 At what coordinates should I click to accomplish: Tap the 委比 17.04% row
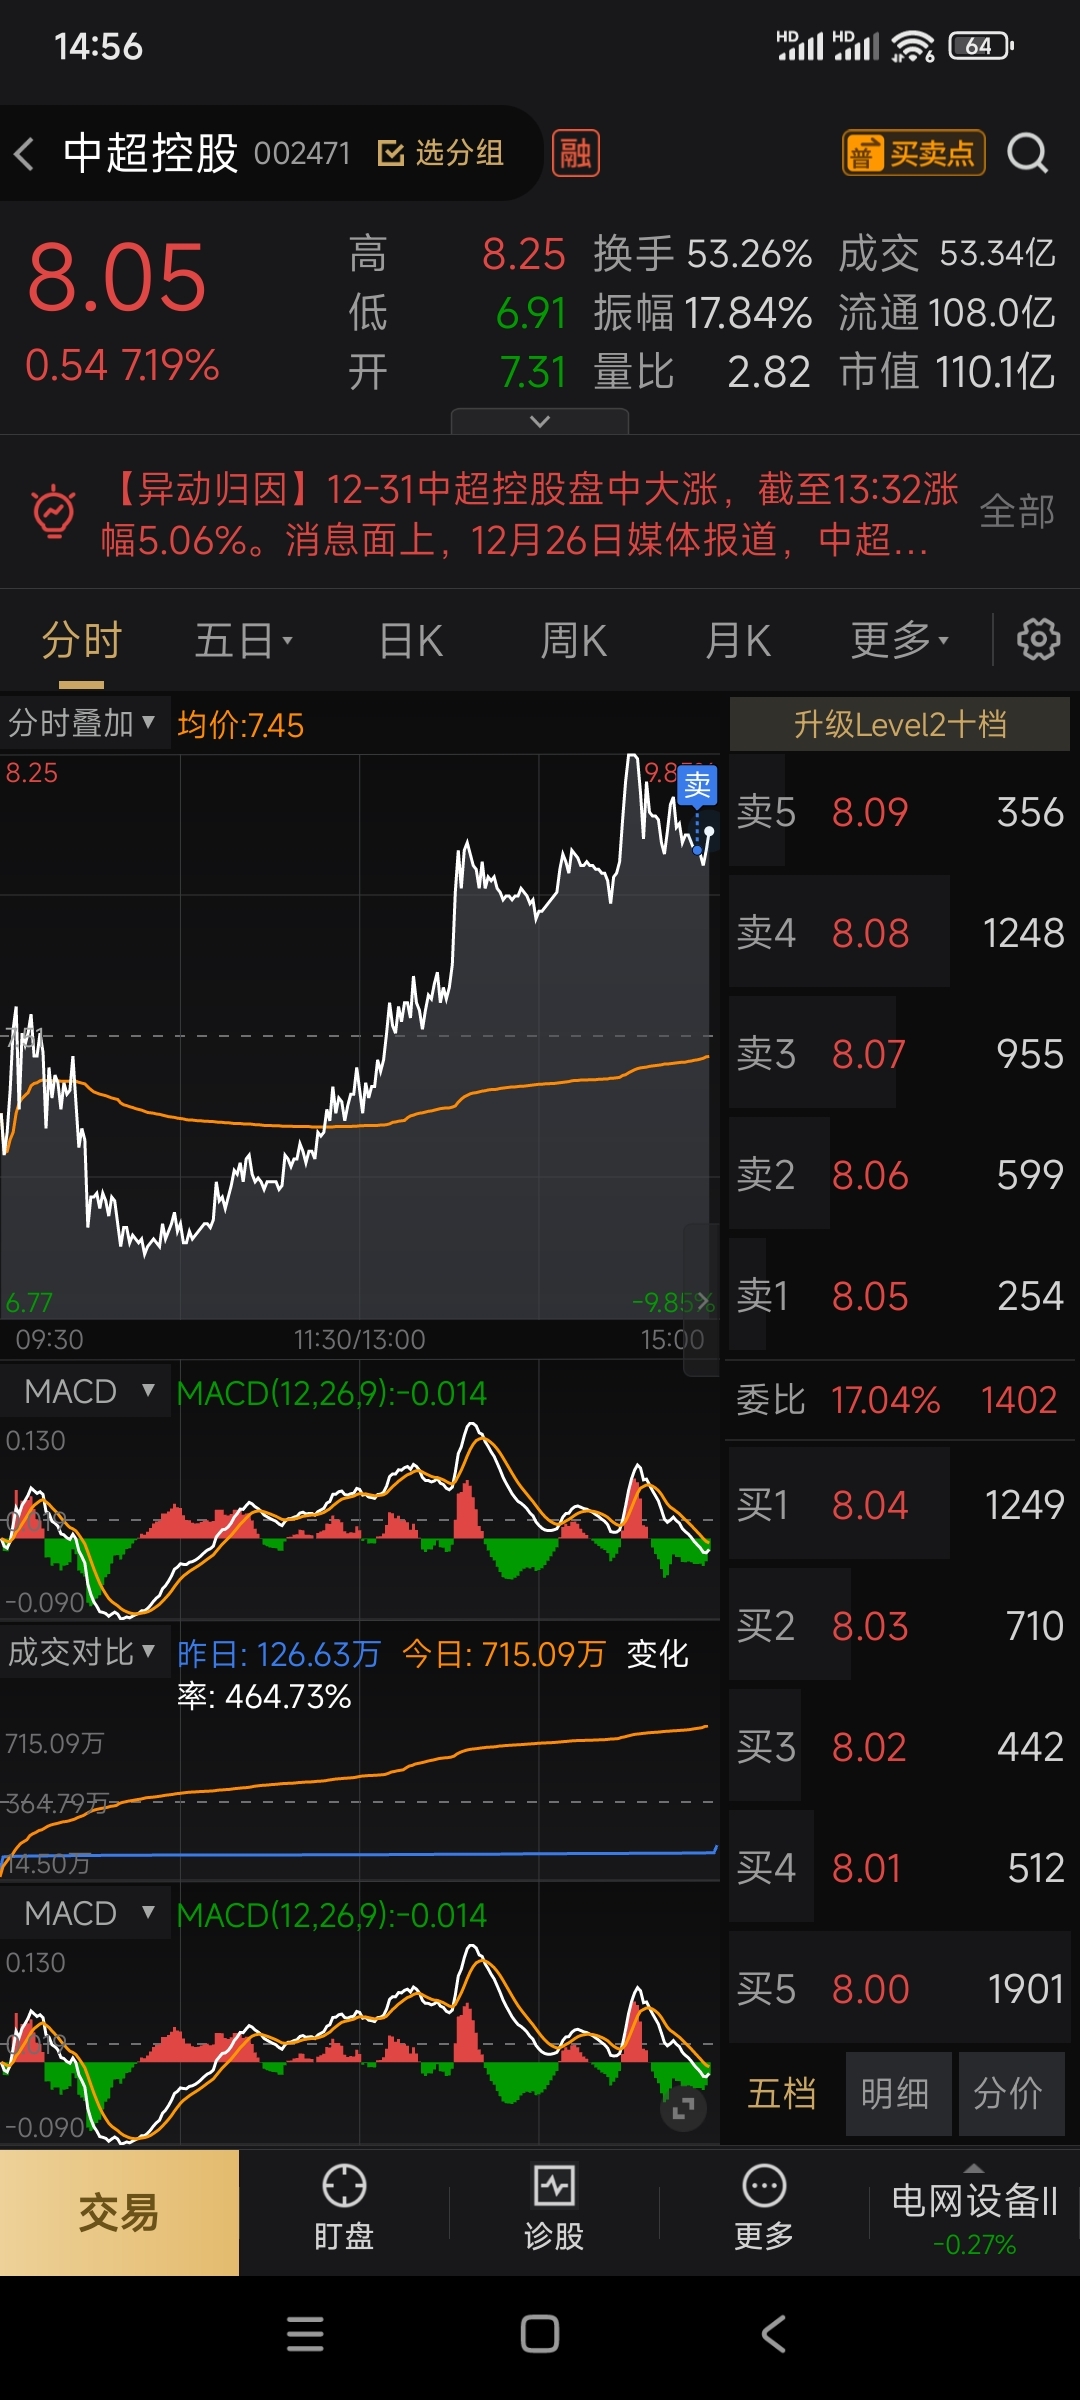point(898,1400)
